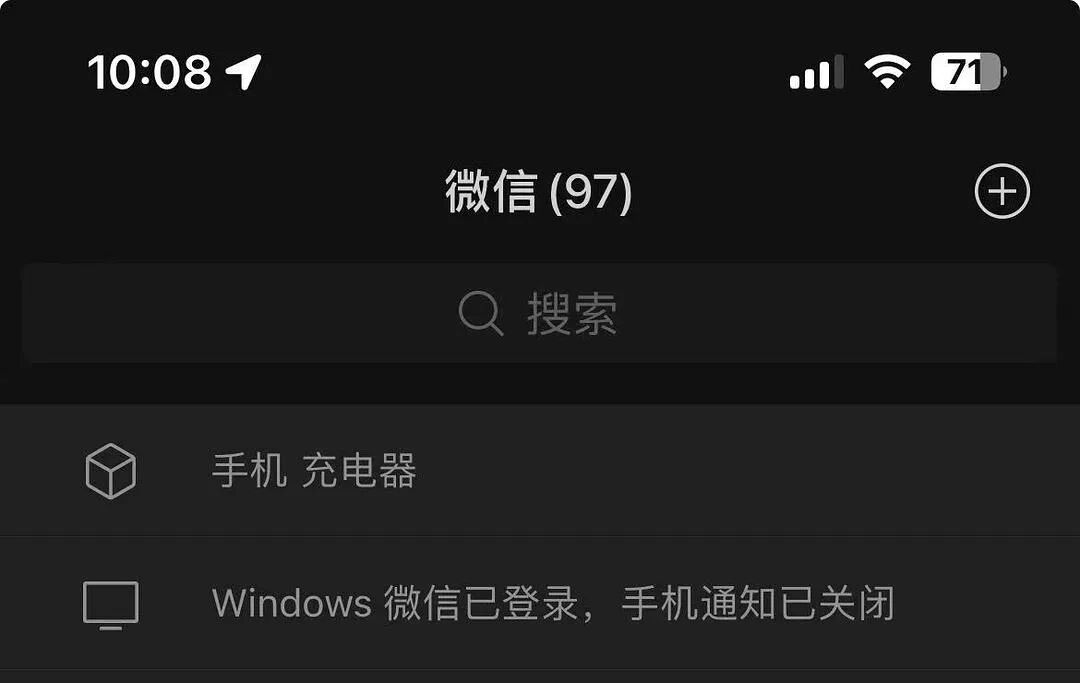This screenshot has width=1080, height=683.
Task: Focus the 搜索 search field
Action: click(540, 313)
